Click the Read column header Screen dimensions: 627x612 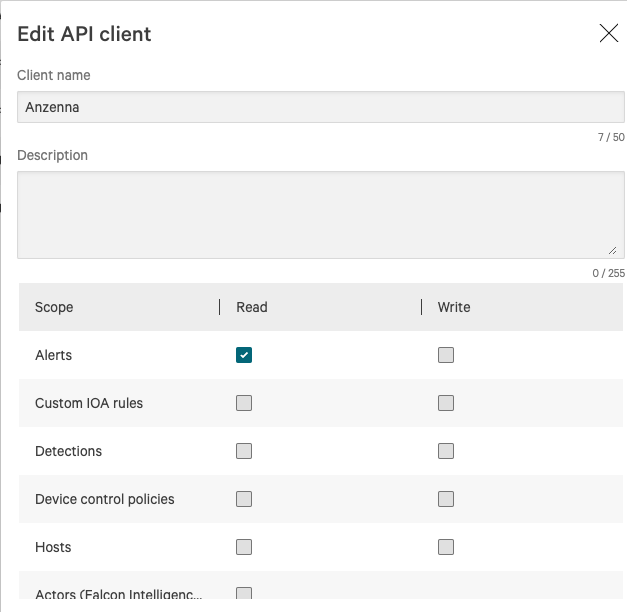pos(252,307)
